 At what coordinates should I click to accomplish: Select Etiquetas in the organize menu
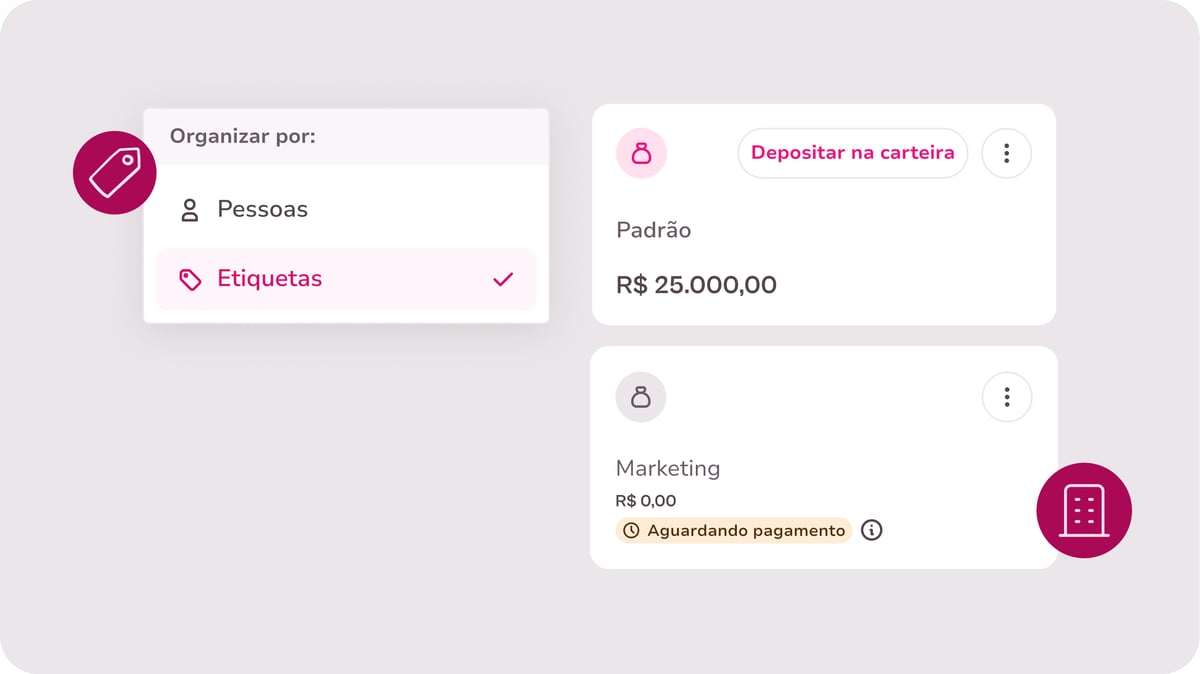pos(346,279)
